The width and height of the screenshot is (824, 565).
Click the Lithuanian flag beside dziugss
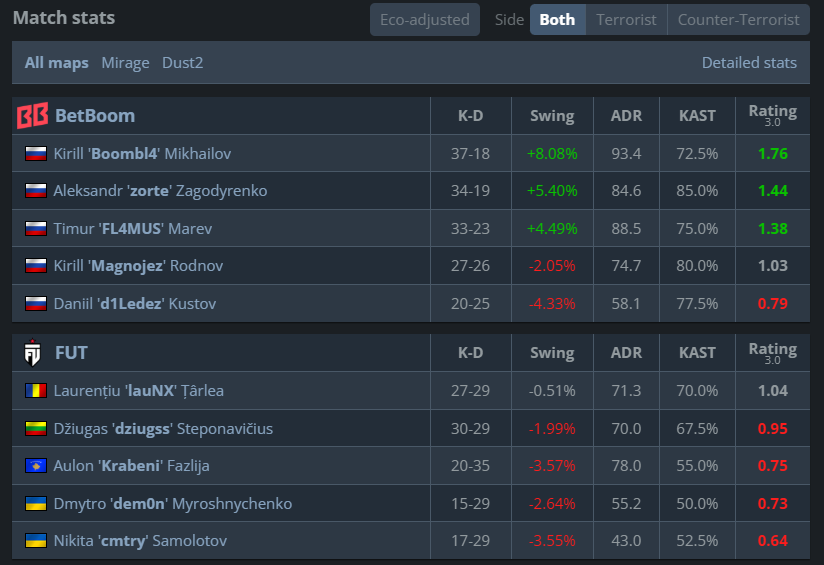(x=36, y=429)
